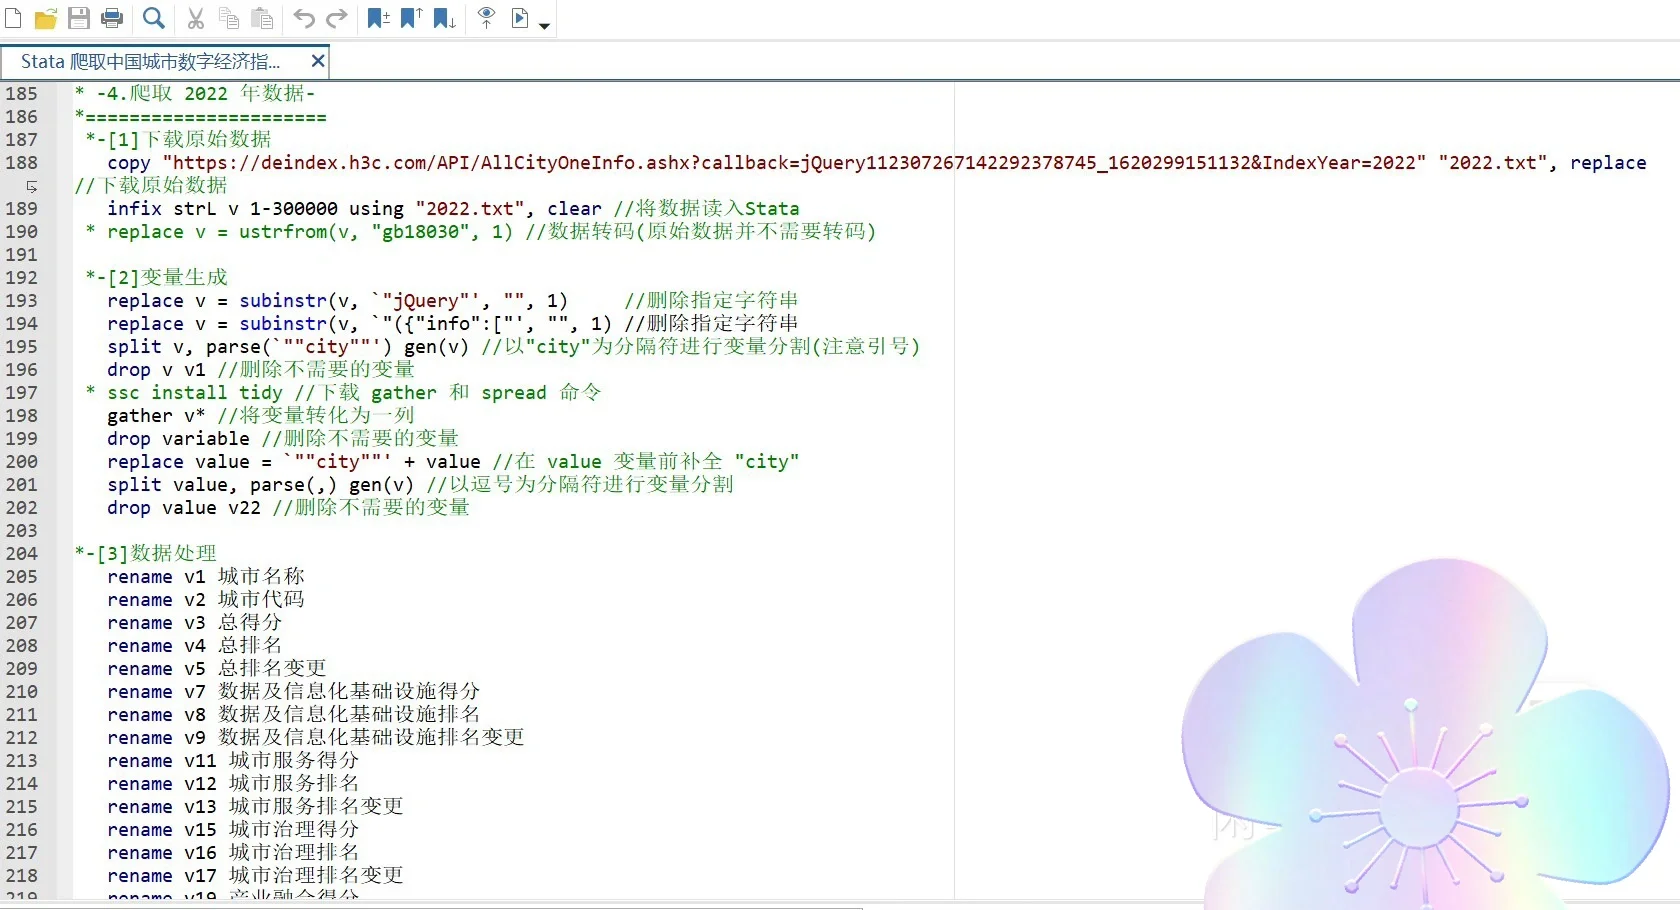Jump to the next bookmark
1680x910 pixels.
444,18
